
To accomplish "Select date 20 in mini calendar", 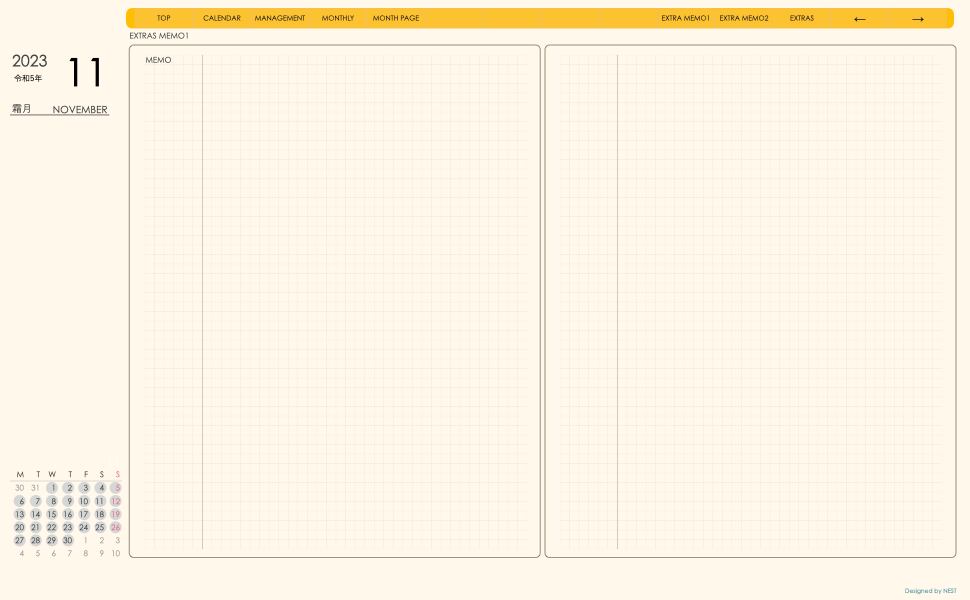I will pyautogui.click(x=20, y=527).
